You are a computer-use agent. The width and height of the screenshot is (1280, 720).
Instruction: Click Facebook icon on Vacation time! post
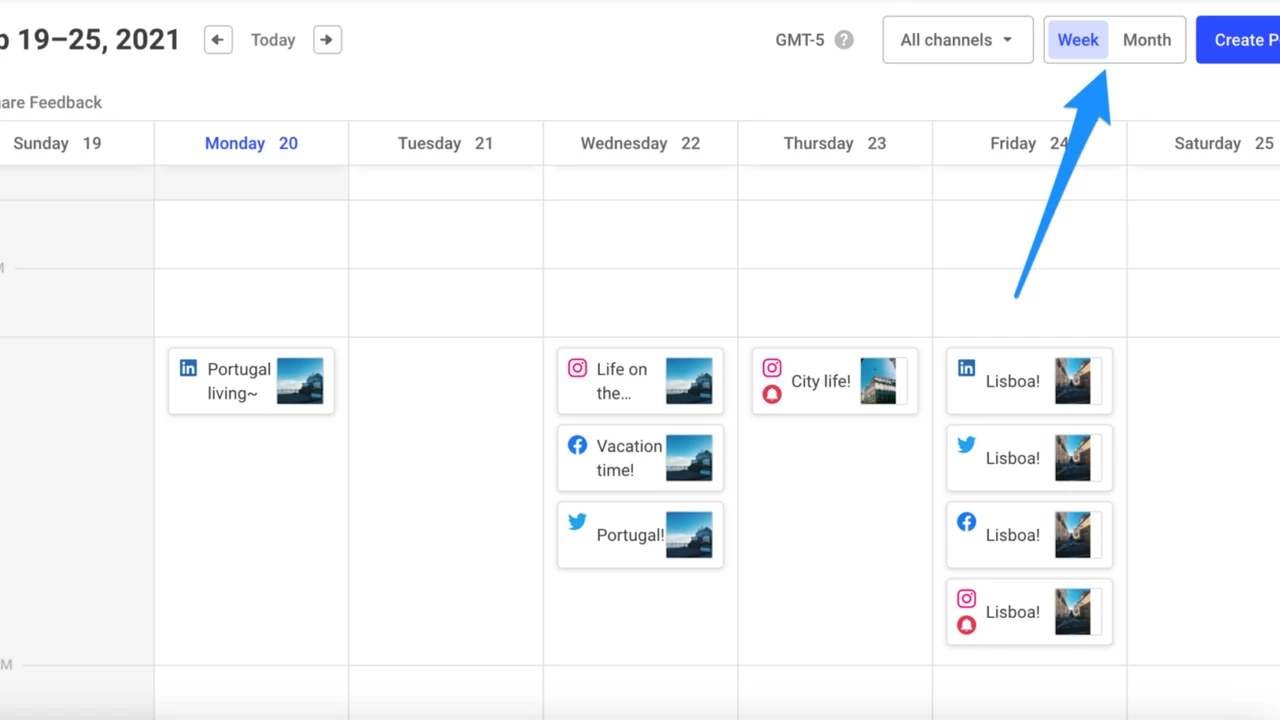(577, 445)
